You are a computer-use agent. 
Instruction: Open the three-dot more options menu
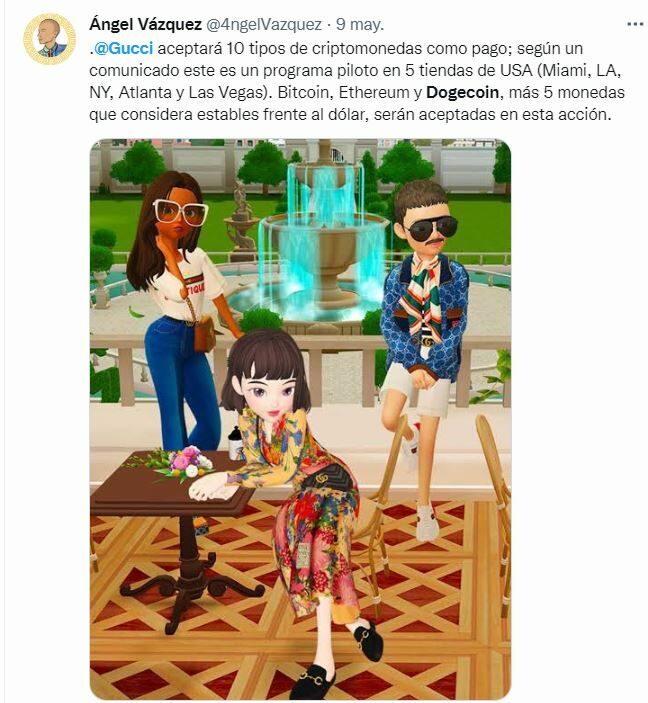(x=635, y=24)
